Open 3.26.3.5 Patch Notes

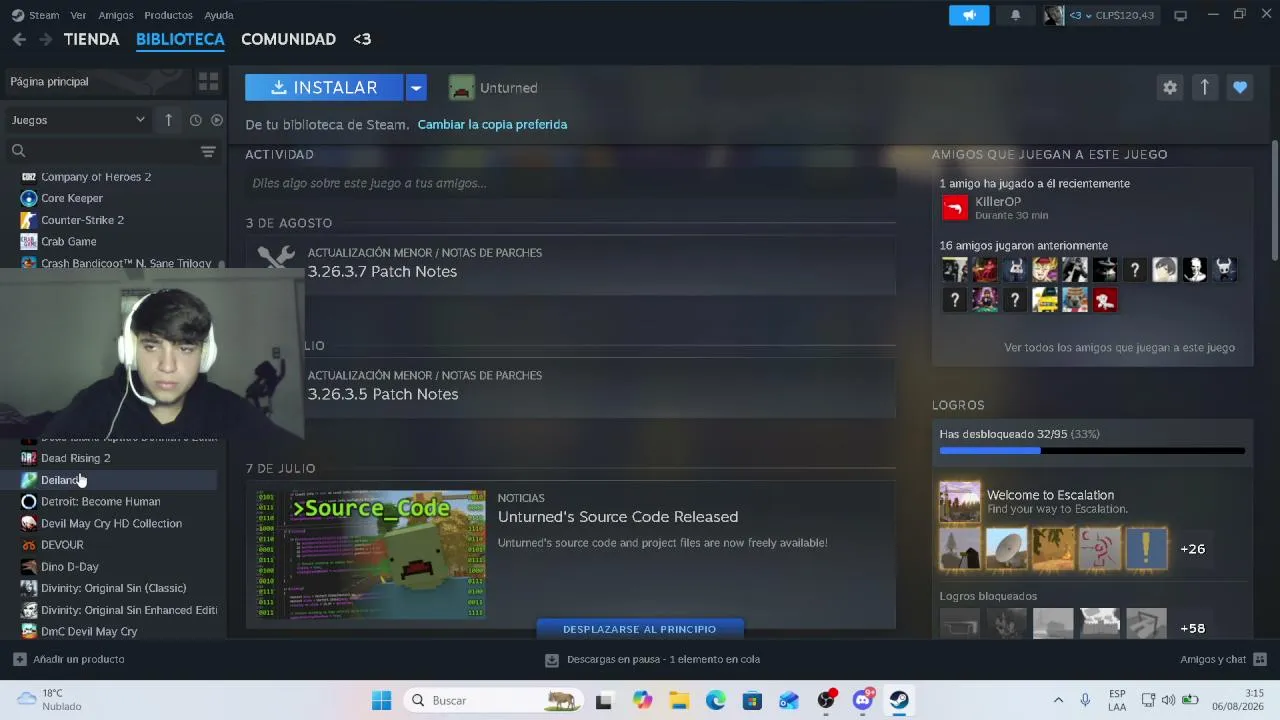[383, 394]
